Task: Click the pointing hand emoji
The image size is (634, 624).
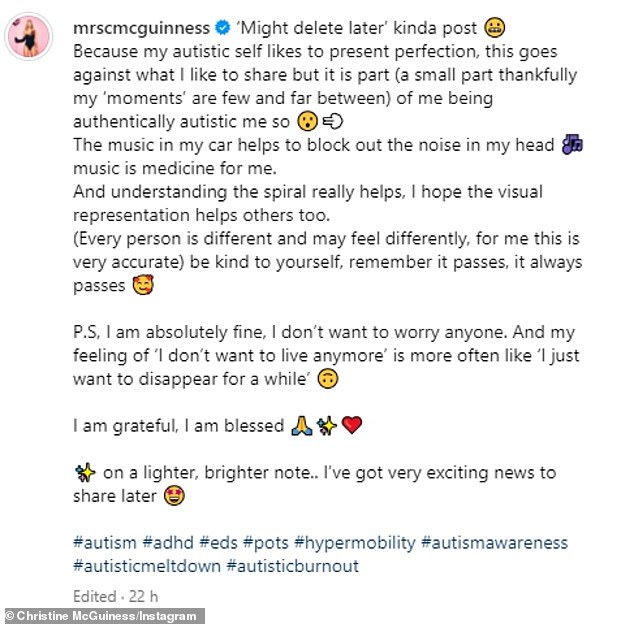Action: (333, 121)
